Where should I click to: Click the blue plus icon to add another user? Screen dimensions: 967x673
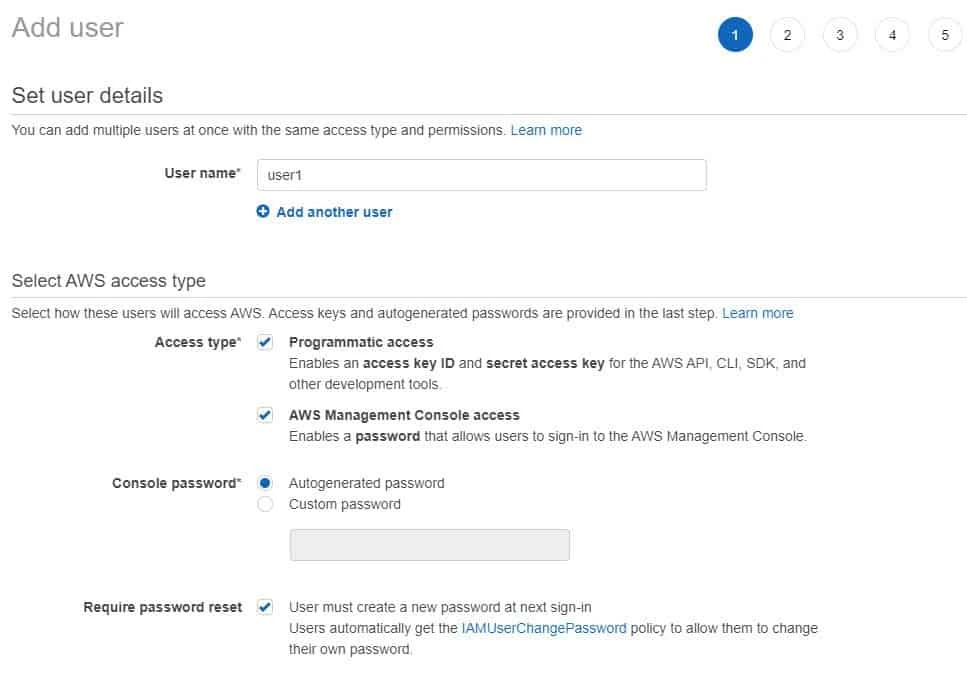263,211
